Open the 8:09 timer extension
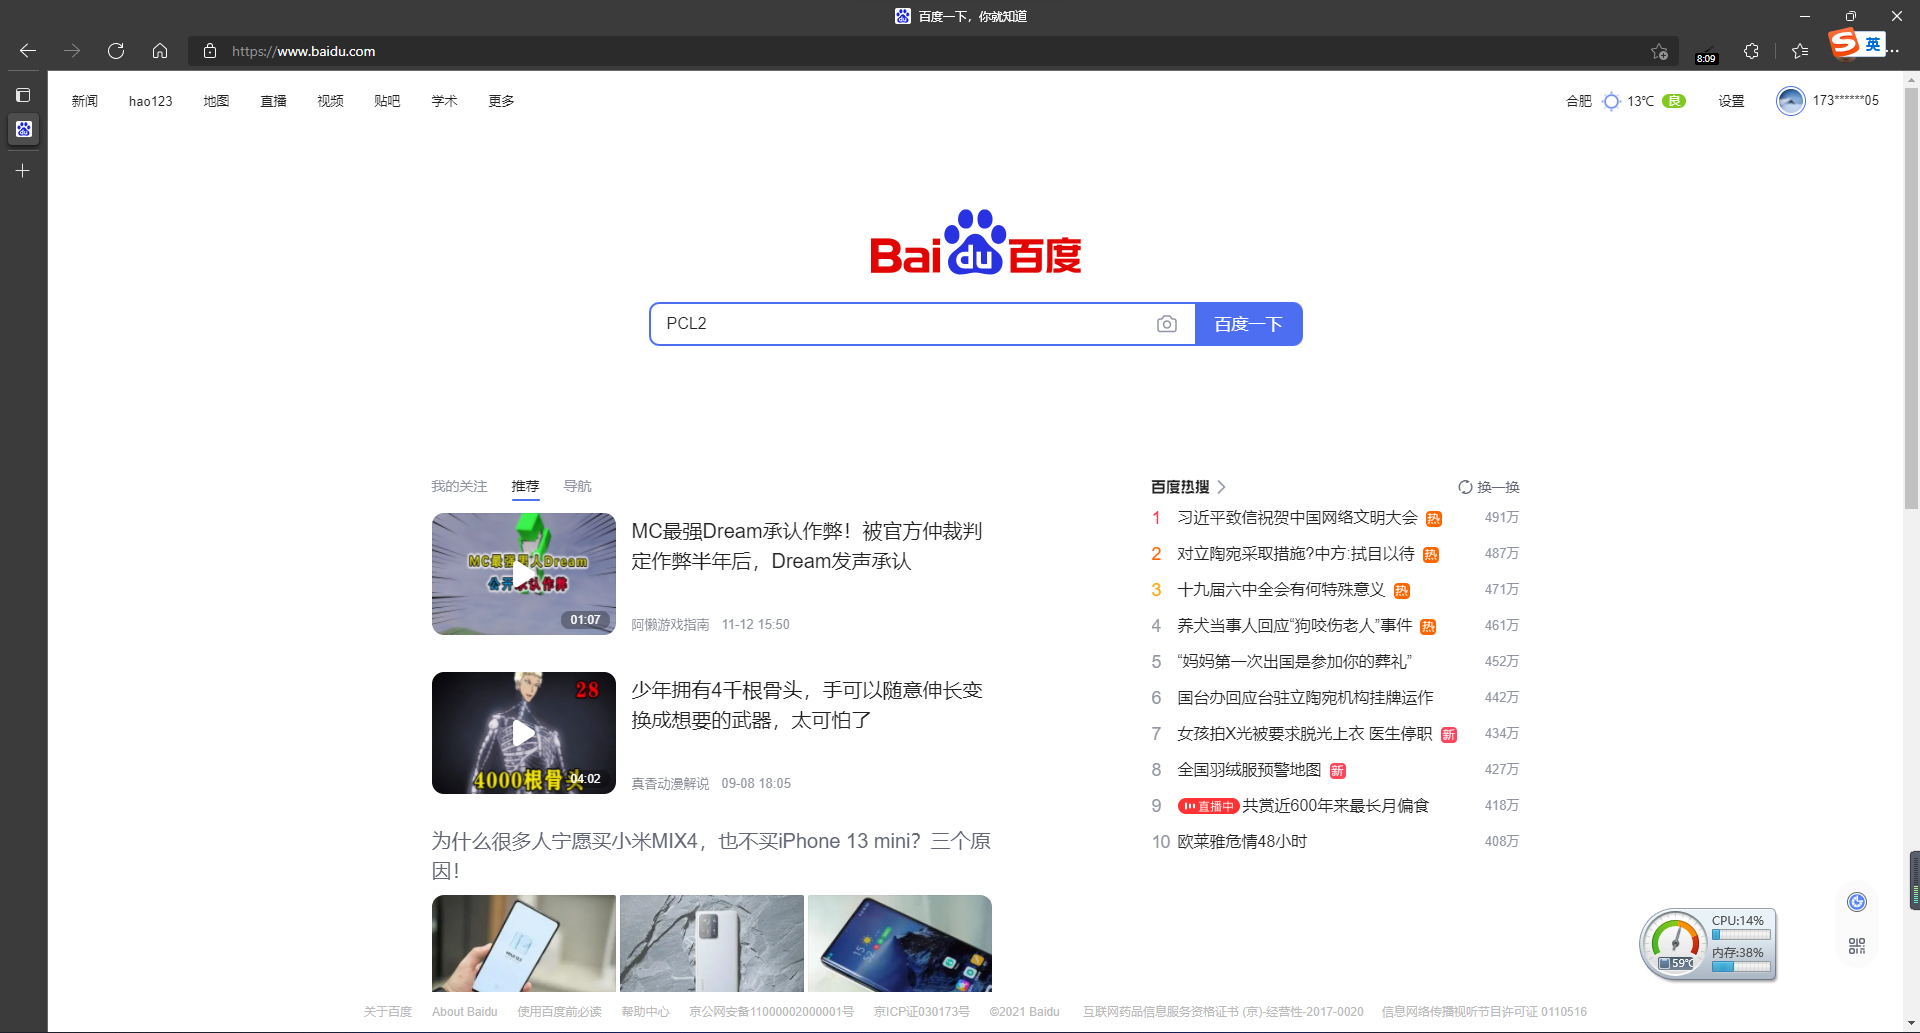Image resolution: width=1920 pixels, height=1033 pixels. point(1706,53)
